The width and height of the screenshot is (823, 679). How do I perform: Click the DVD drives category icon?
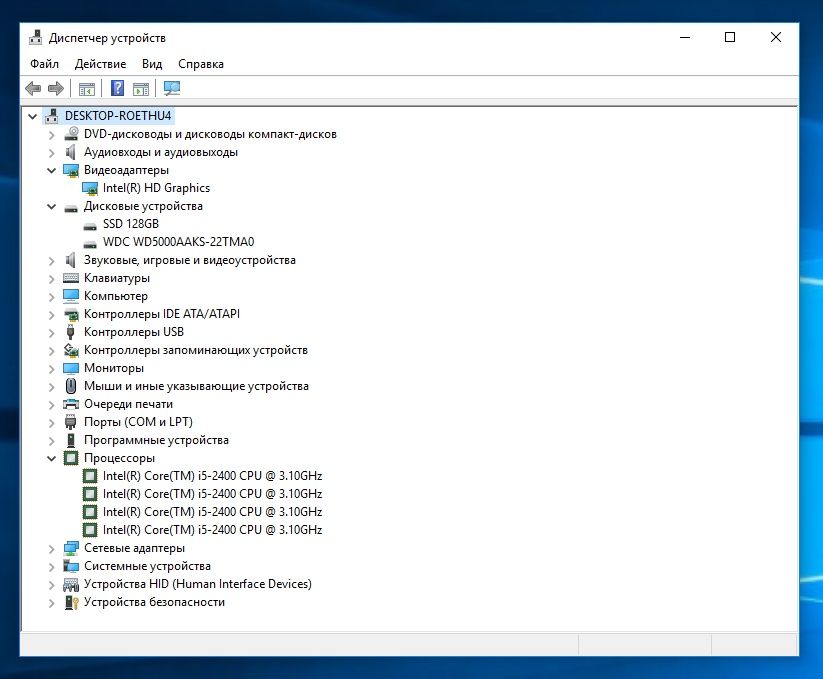coord(71,134)
